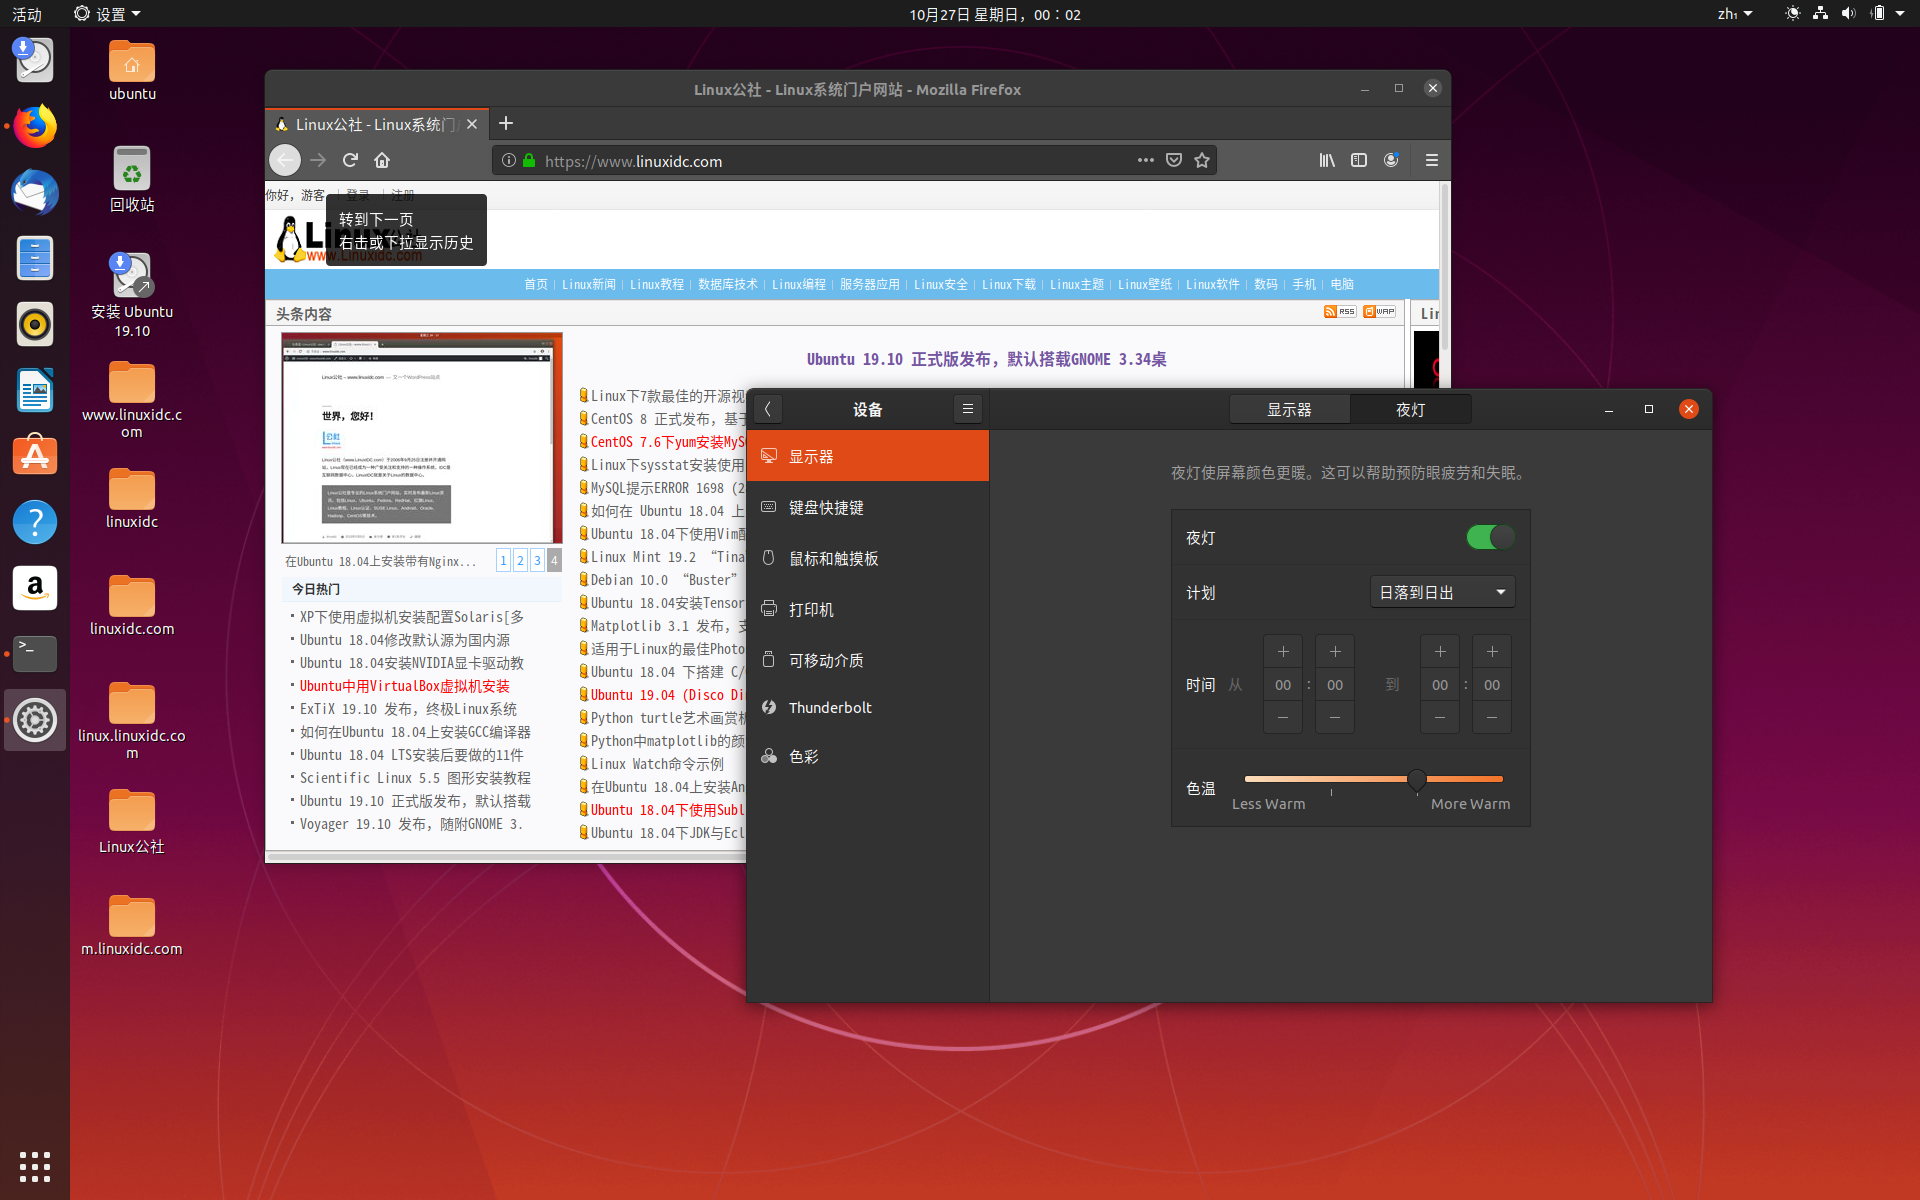This screenshot has width=1920, height=1200.
Task: Open the Firefox hamburger menu
Action: [x=1432, y=160]
